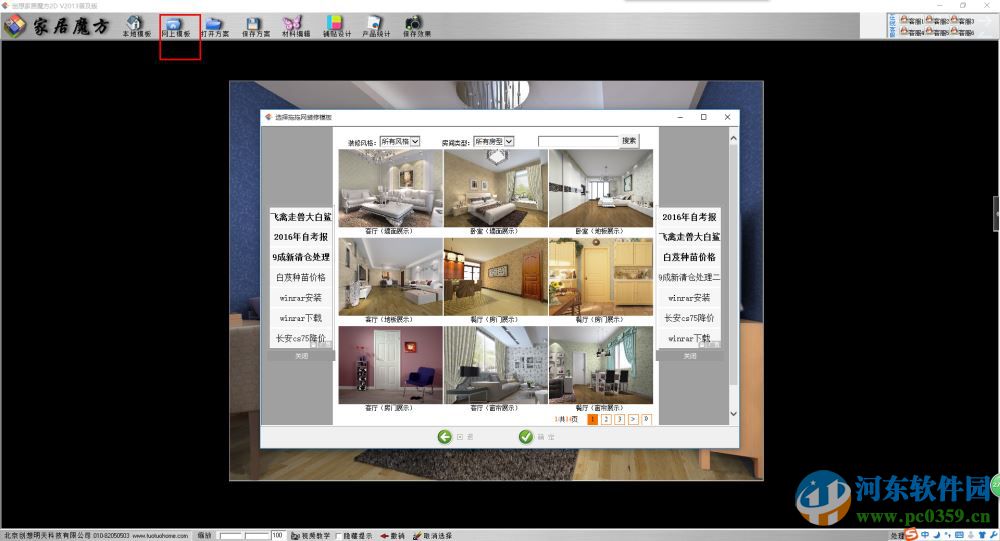Click 打开方案 open plan folder icon
This screenshot has width=1000, height=541.
point(215,26)
